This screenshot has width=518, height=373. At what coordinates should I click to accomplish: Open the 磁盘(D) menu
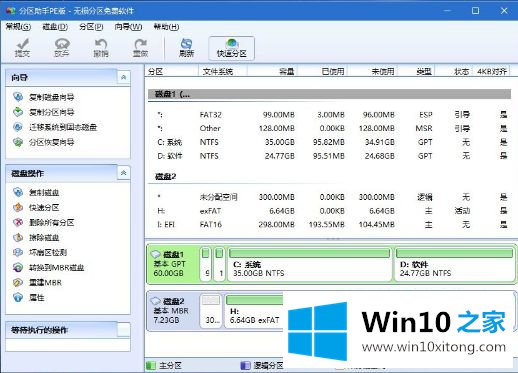55,27
